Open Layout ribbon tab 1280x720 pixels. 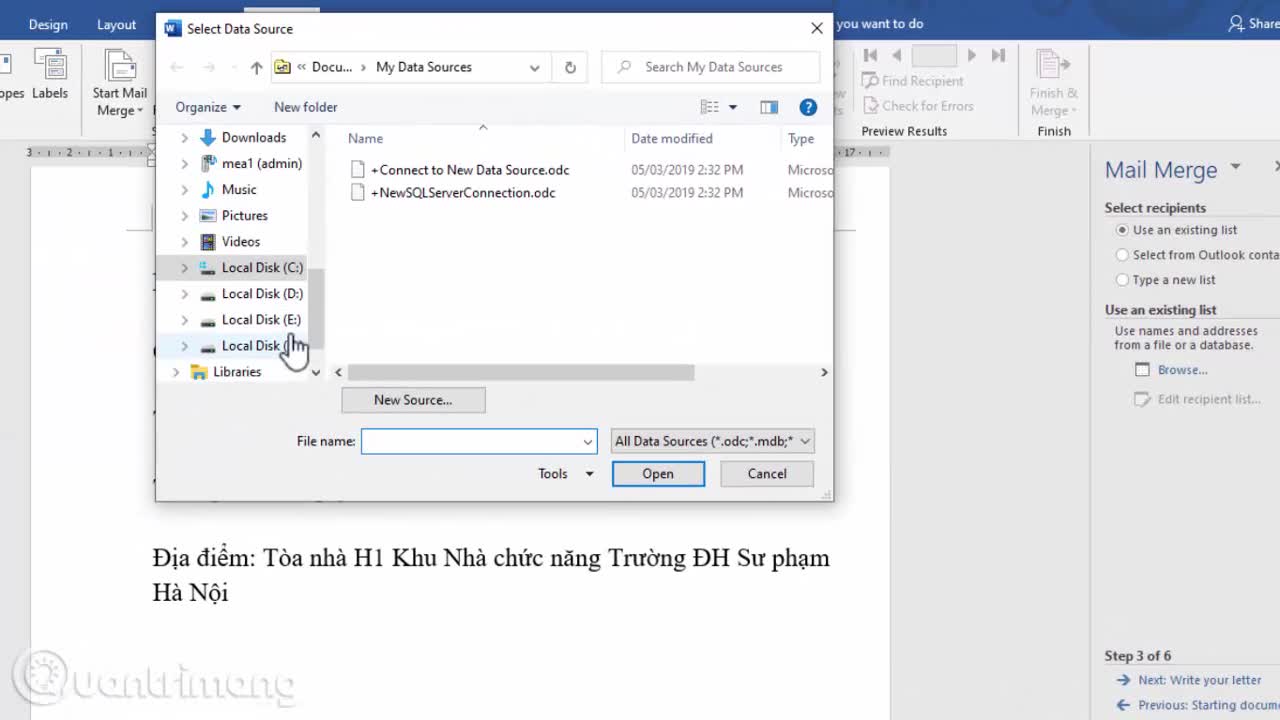point(116,24)
